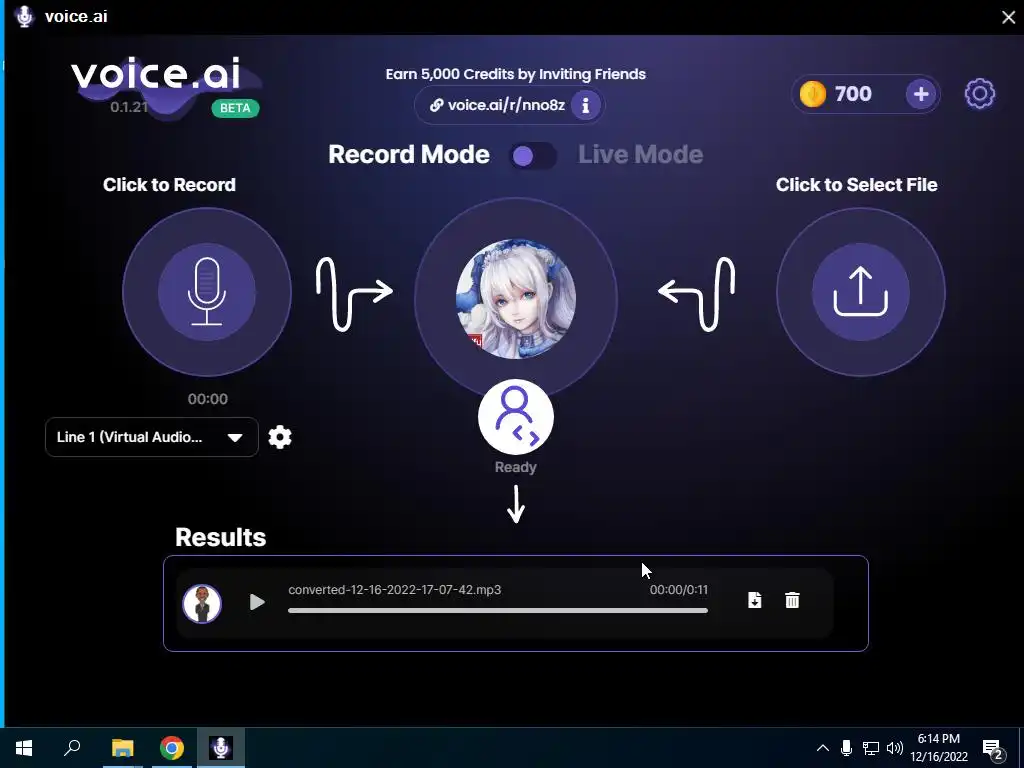
Task: Click the 700 credits balance
Action: (x=853, y=94)
